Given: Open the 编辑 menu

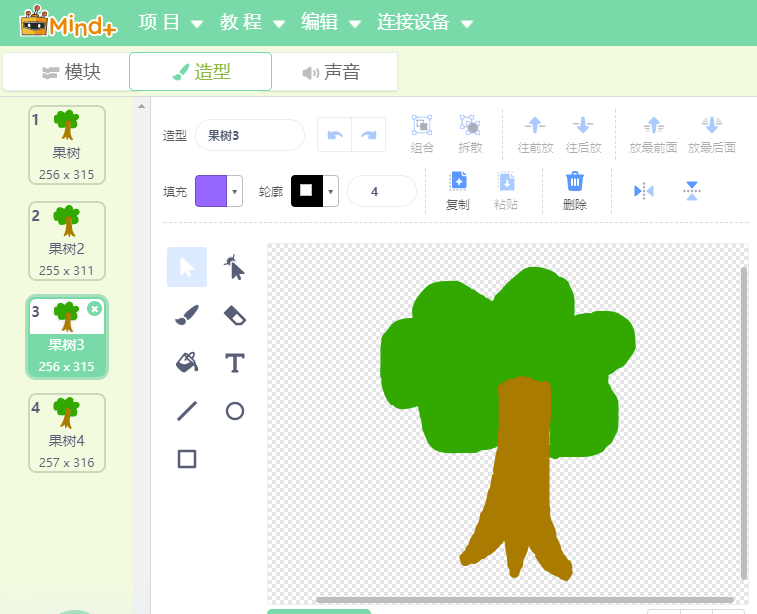Looking at the screenshot, I should point(330,22).
